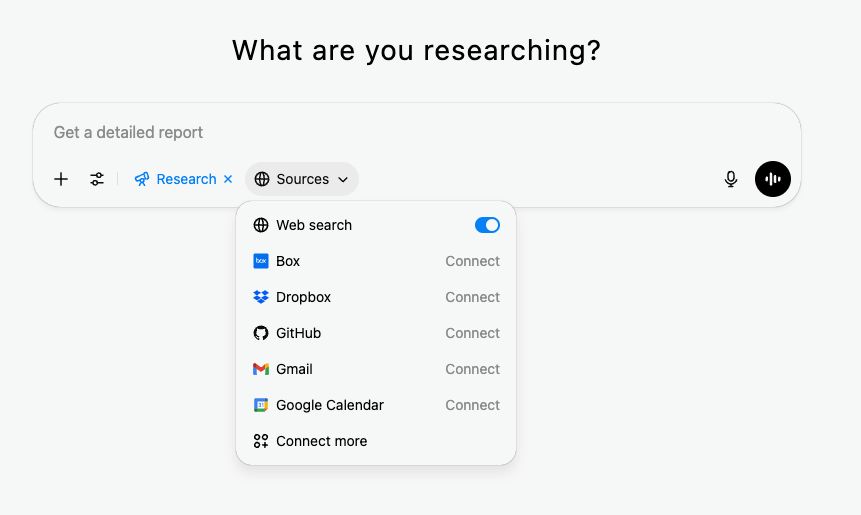The height and width of the screenshot is (515, 861).
Task: Connect the Gmail source
Action: 472,369
